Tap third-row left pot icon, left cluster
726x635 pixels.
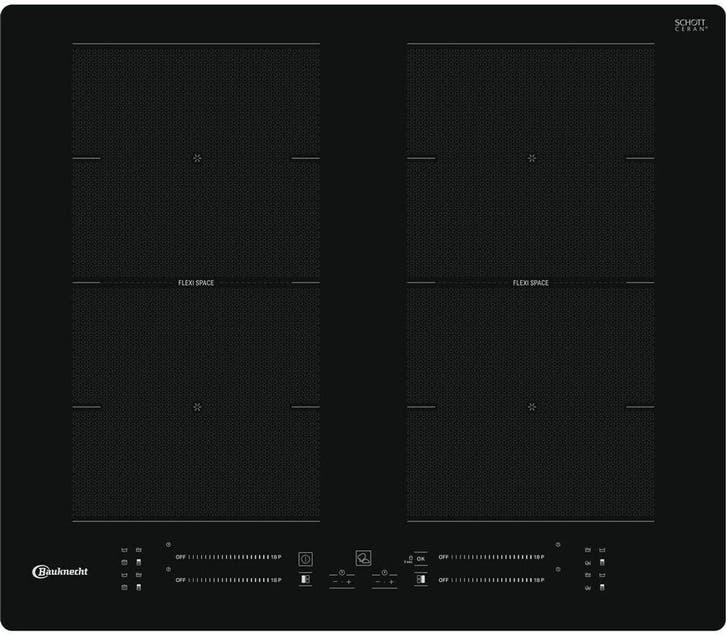coord(124,575)
